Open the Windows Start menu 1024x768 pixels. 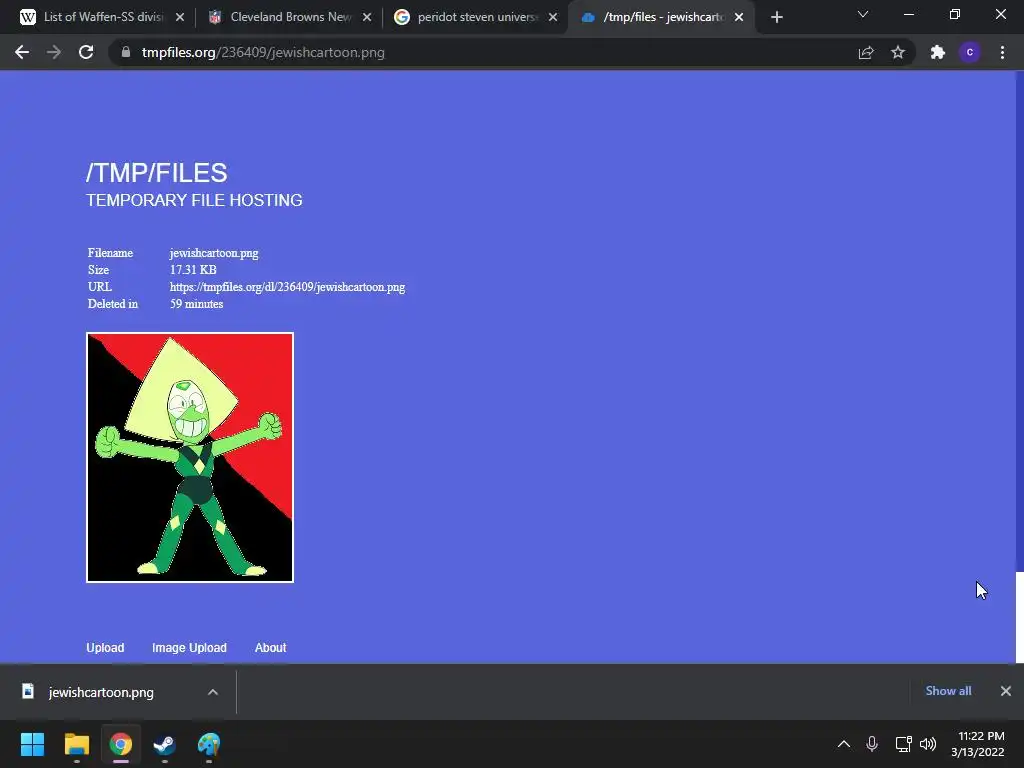pyautogui.click(x=32, y=744)
